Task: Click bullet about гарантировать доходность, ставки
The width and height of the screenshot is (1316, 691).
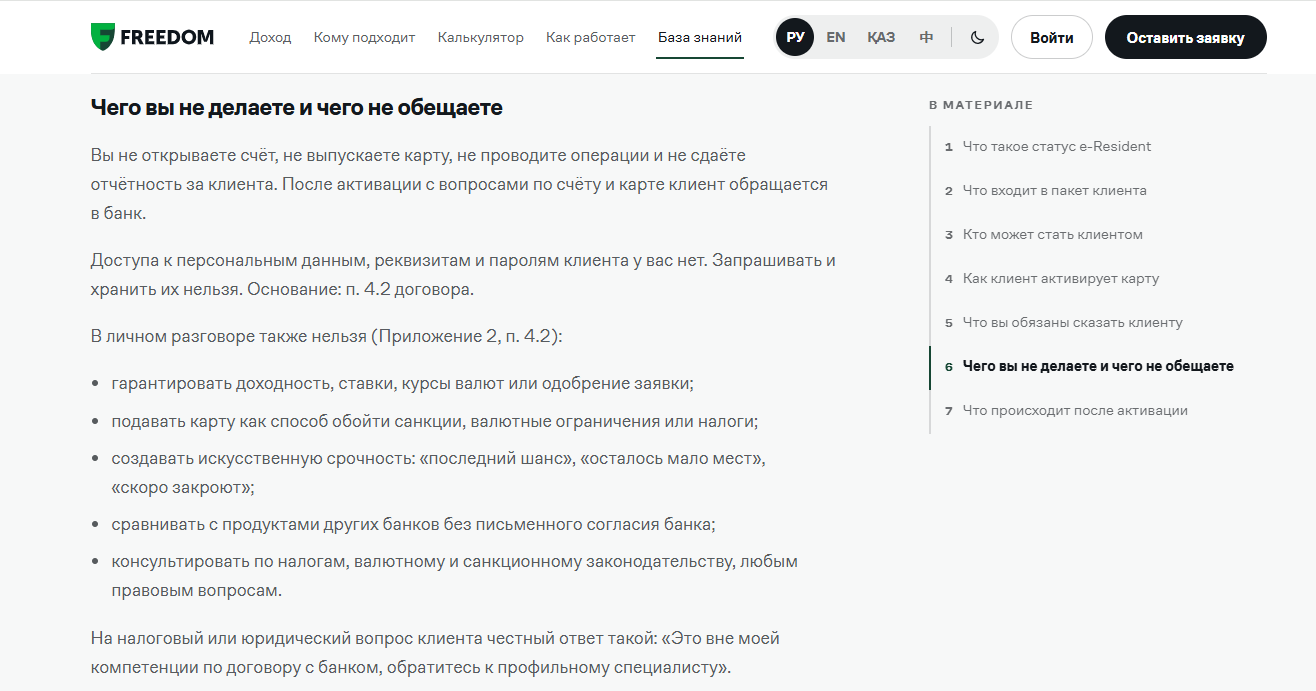Action: pos(402,383)
